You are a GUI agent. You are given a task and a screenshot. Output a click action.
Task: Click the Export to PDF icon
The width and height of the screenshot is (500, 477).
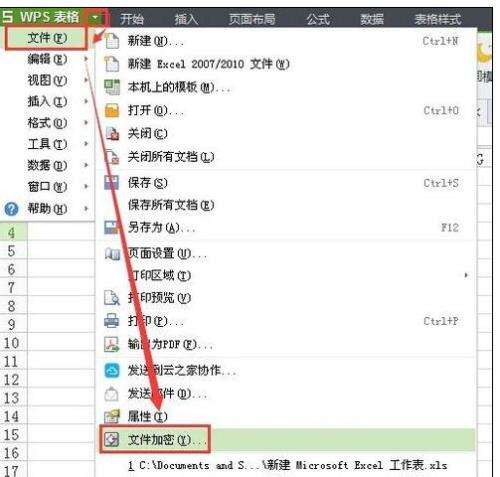pos(112,344)
